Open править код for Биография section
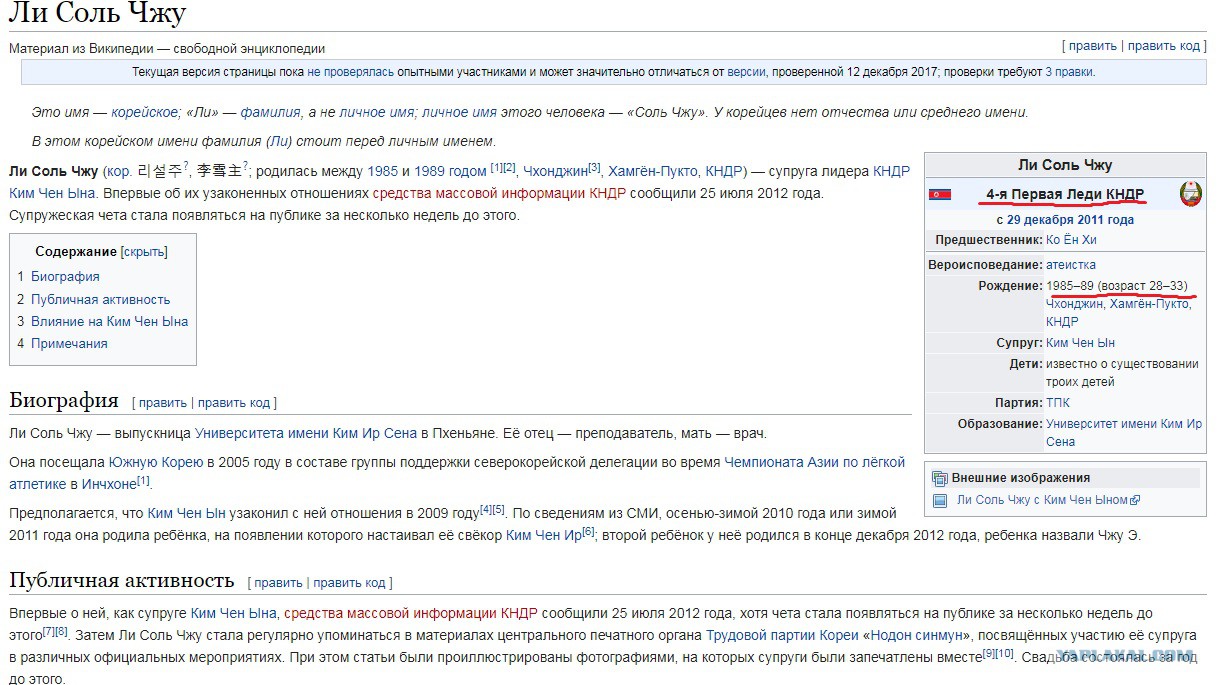1219x685 pixels. (x=234, y=403)
